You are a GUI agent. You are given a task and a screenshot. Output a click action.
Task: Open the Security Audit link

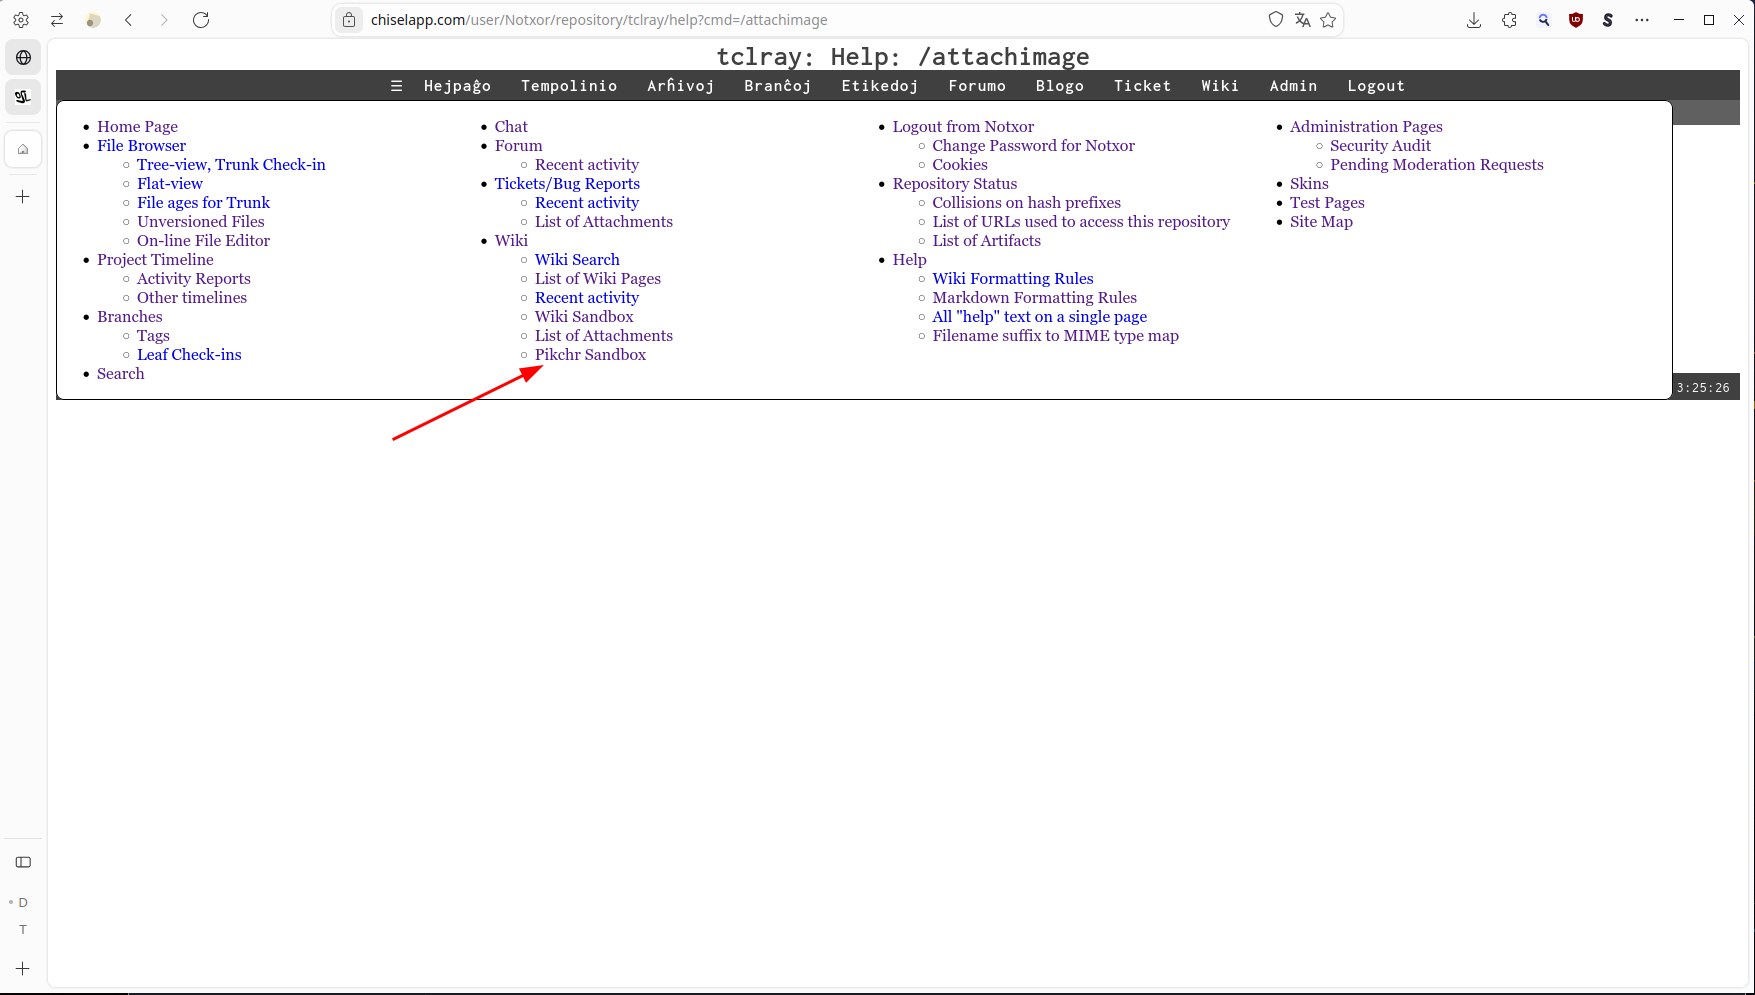click(x=1380, y=146)
